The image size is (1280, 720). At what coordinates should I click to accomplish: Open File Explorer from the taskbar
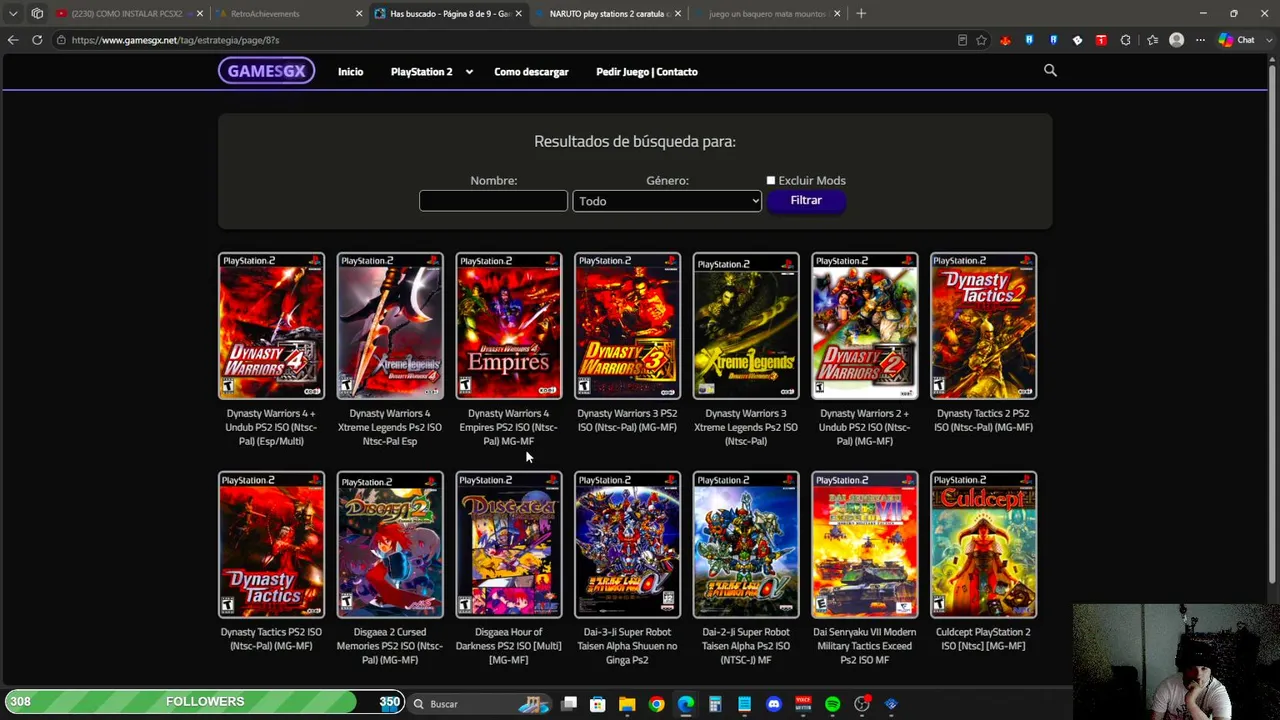[x=627, y=704]
